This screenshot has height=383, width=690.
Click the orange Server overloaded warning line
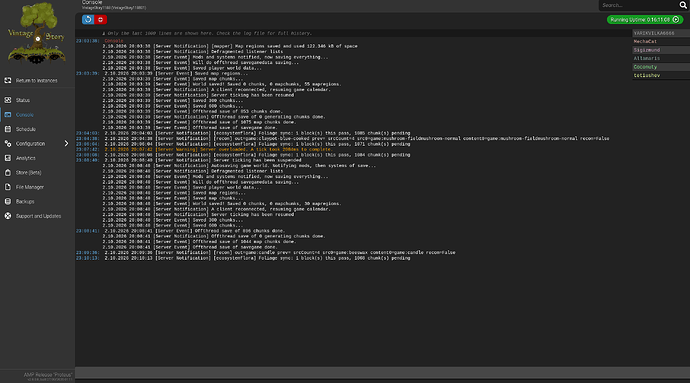(218, 150)
